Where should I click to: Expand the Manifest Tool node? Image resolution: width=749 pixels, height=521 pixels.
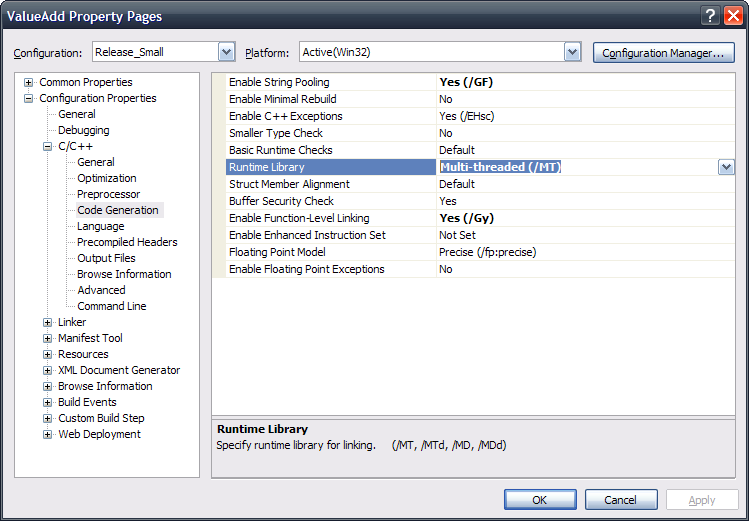(x=47, y=338)
